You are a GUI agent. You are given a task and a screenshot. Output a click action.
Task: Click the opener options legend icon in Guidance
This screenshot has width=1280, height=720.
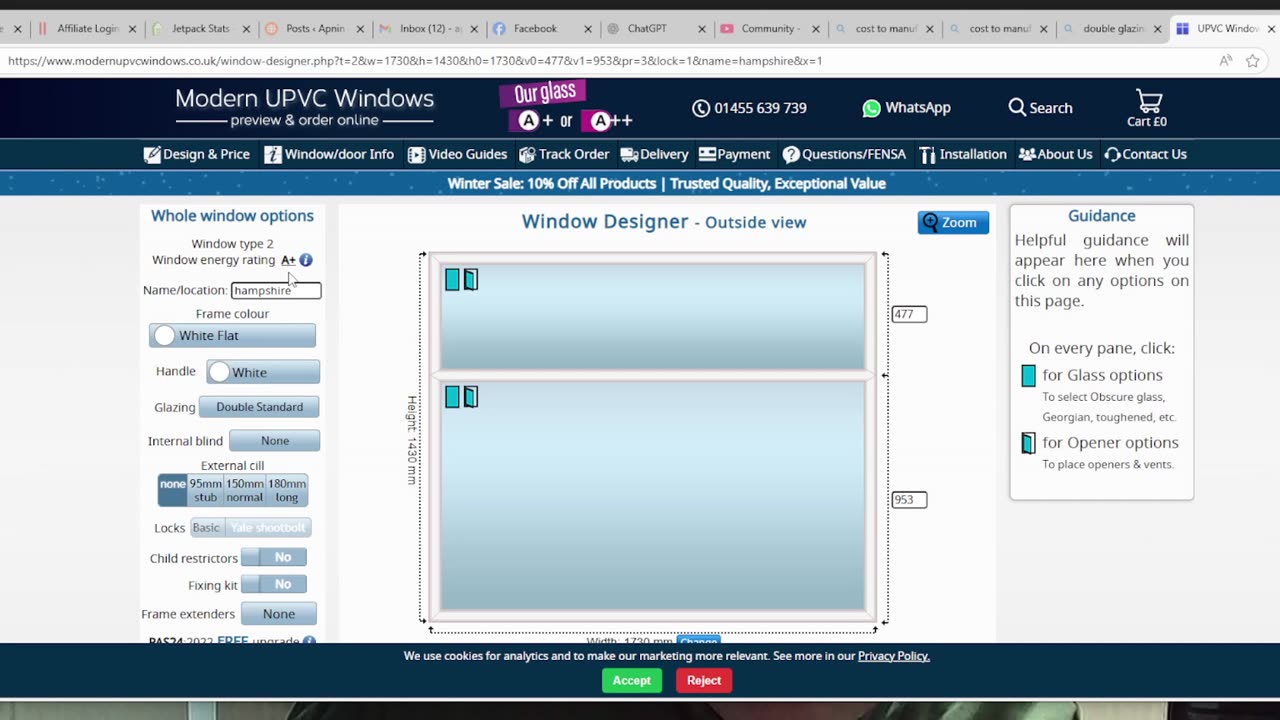pyautogui.click(x=1028, y=443)
